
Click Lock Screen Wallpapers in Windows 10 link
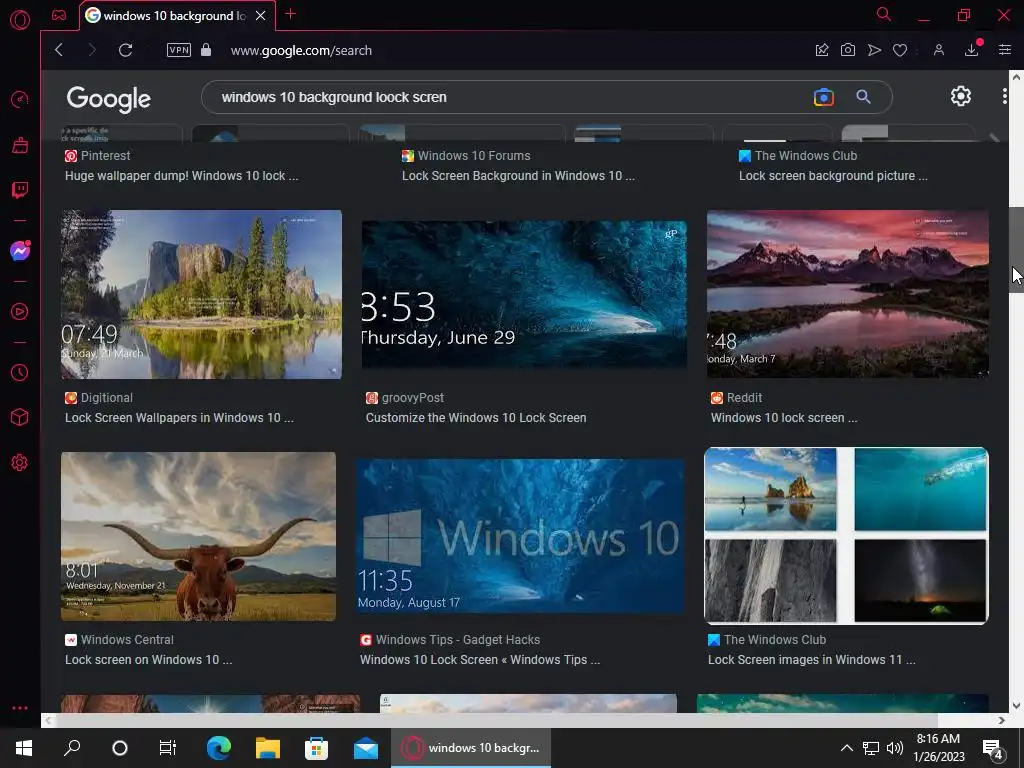click(179, 418)
